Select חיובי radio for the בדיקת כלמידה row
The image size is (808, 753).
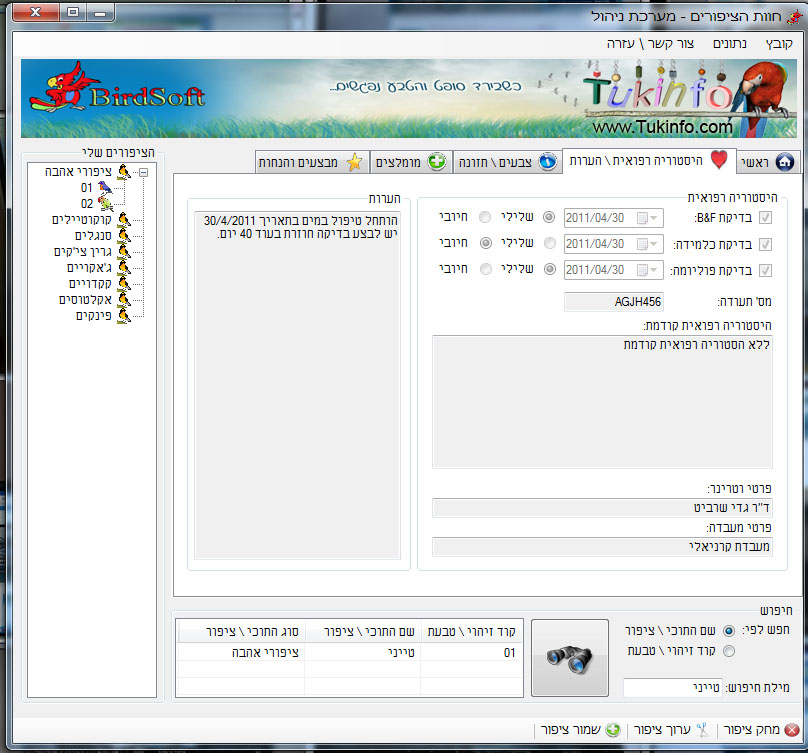coord(486,244)
